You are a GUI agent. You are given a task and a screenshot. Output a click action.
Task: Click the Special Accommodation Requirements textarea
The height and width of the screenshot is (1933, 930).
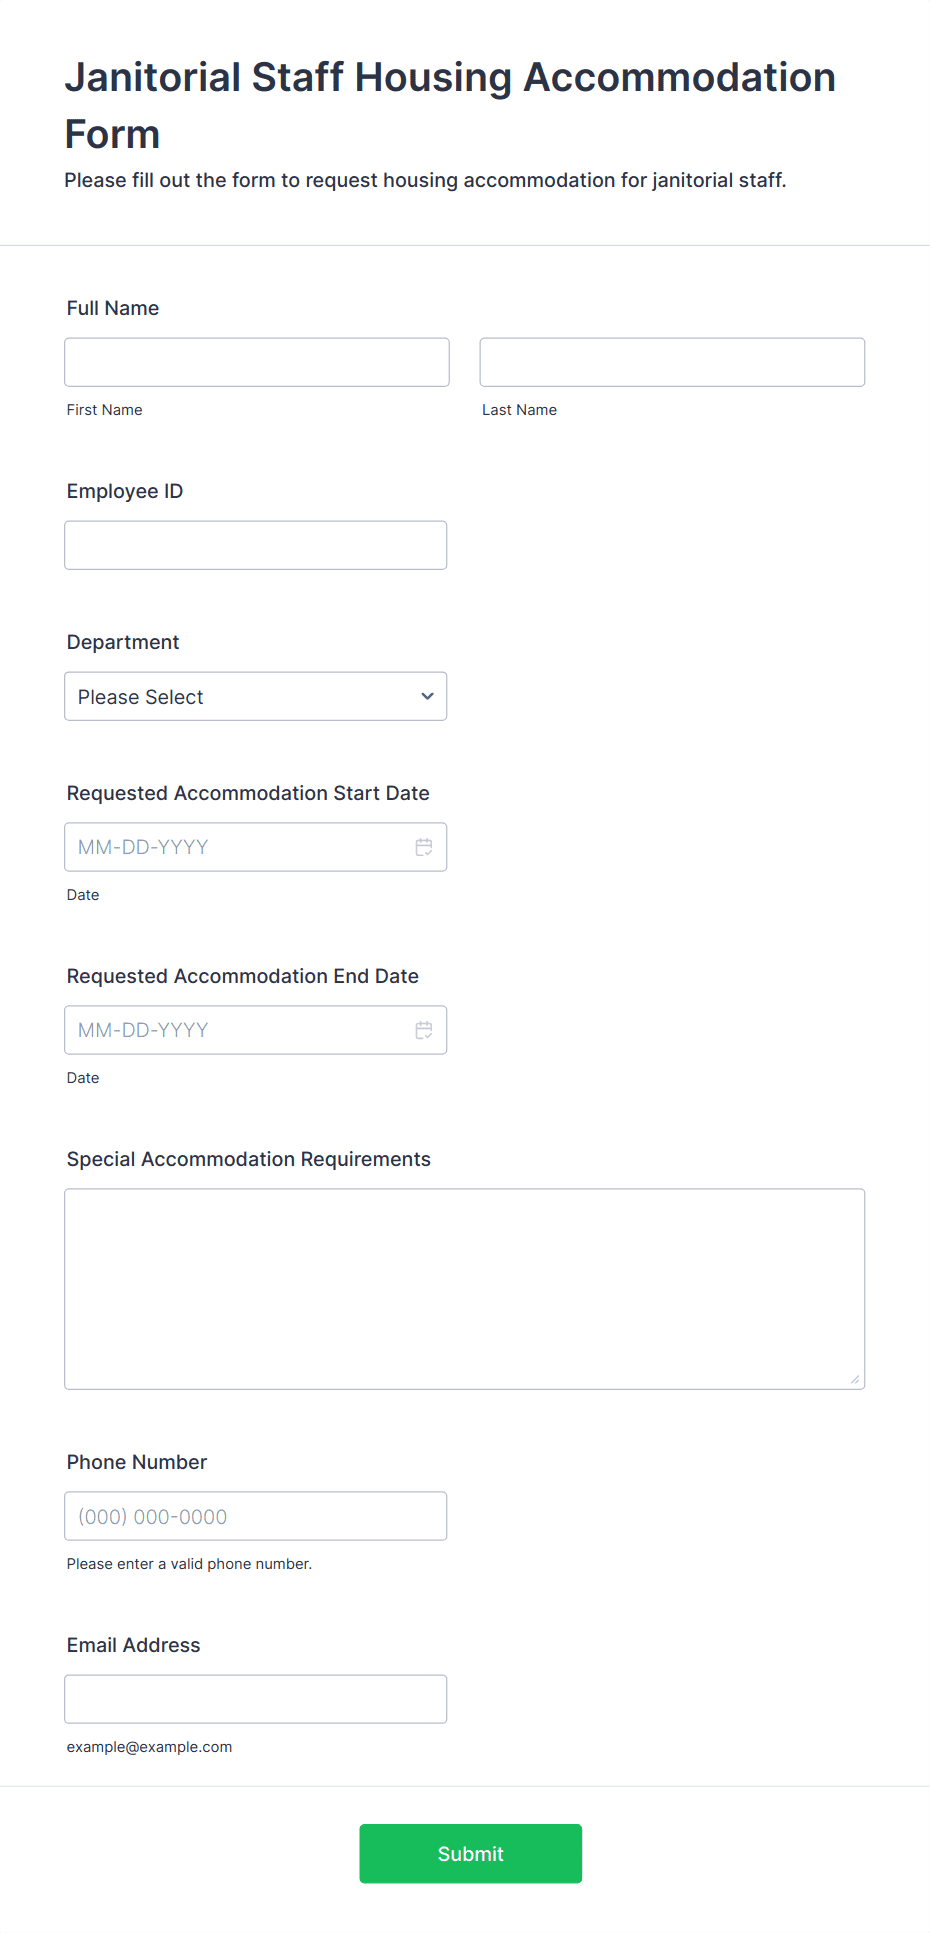465,1289
